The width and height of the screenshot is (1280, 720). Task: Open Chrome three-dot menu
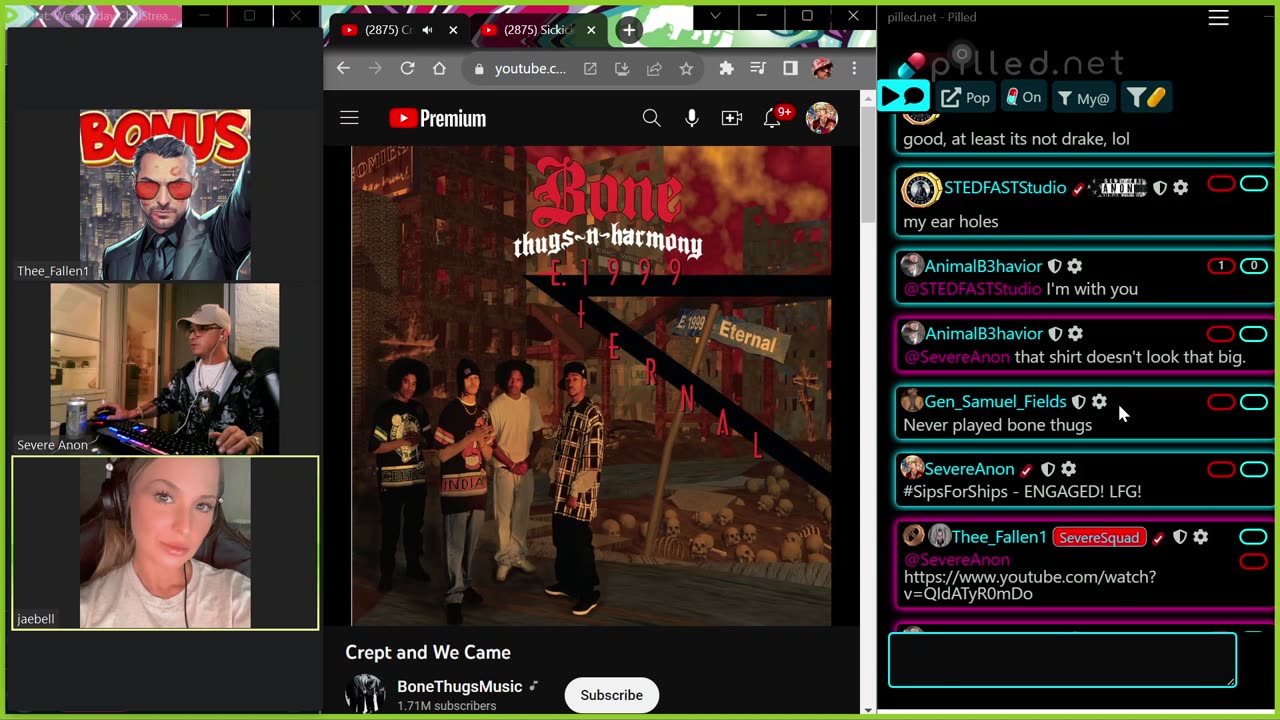point(854,68)
